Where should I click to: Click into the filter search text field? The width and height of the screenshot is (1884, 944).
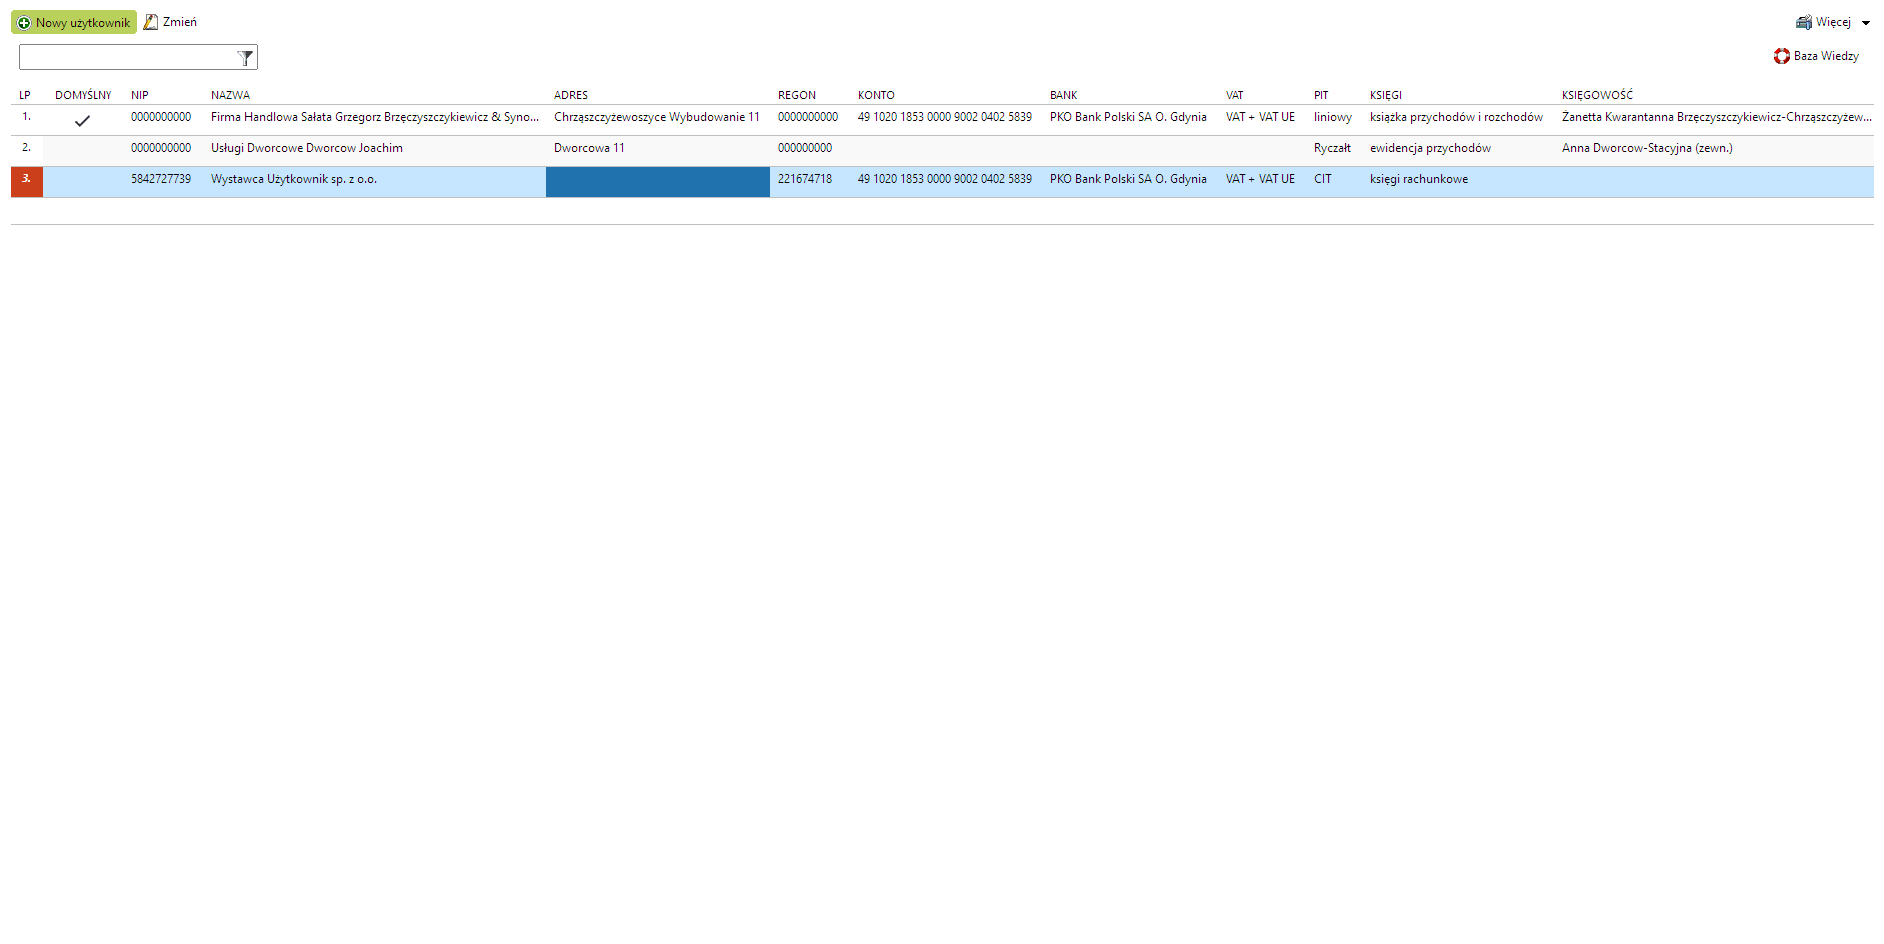point(127,58)
